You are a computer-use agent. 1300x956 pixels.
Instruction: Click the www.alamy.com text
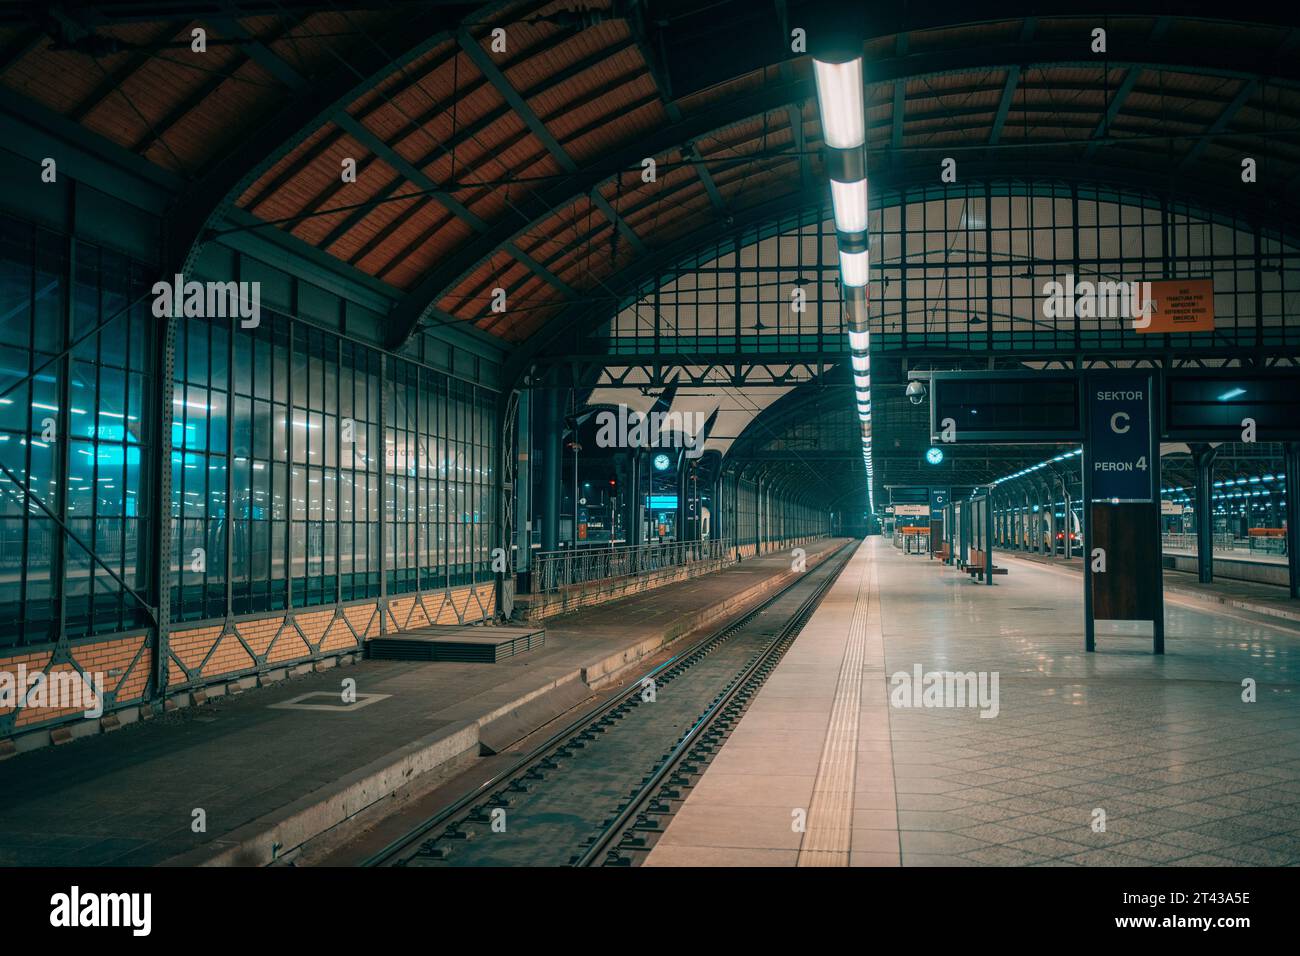1184,923
